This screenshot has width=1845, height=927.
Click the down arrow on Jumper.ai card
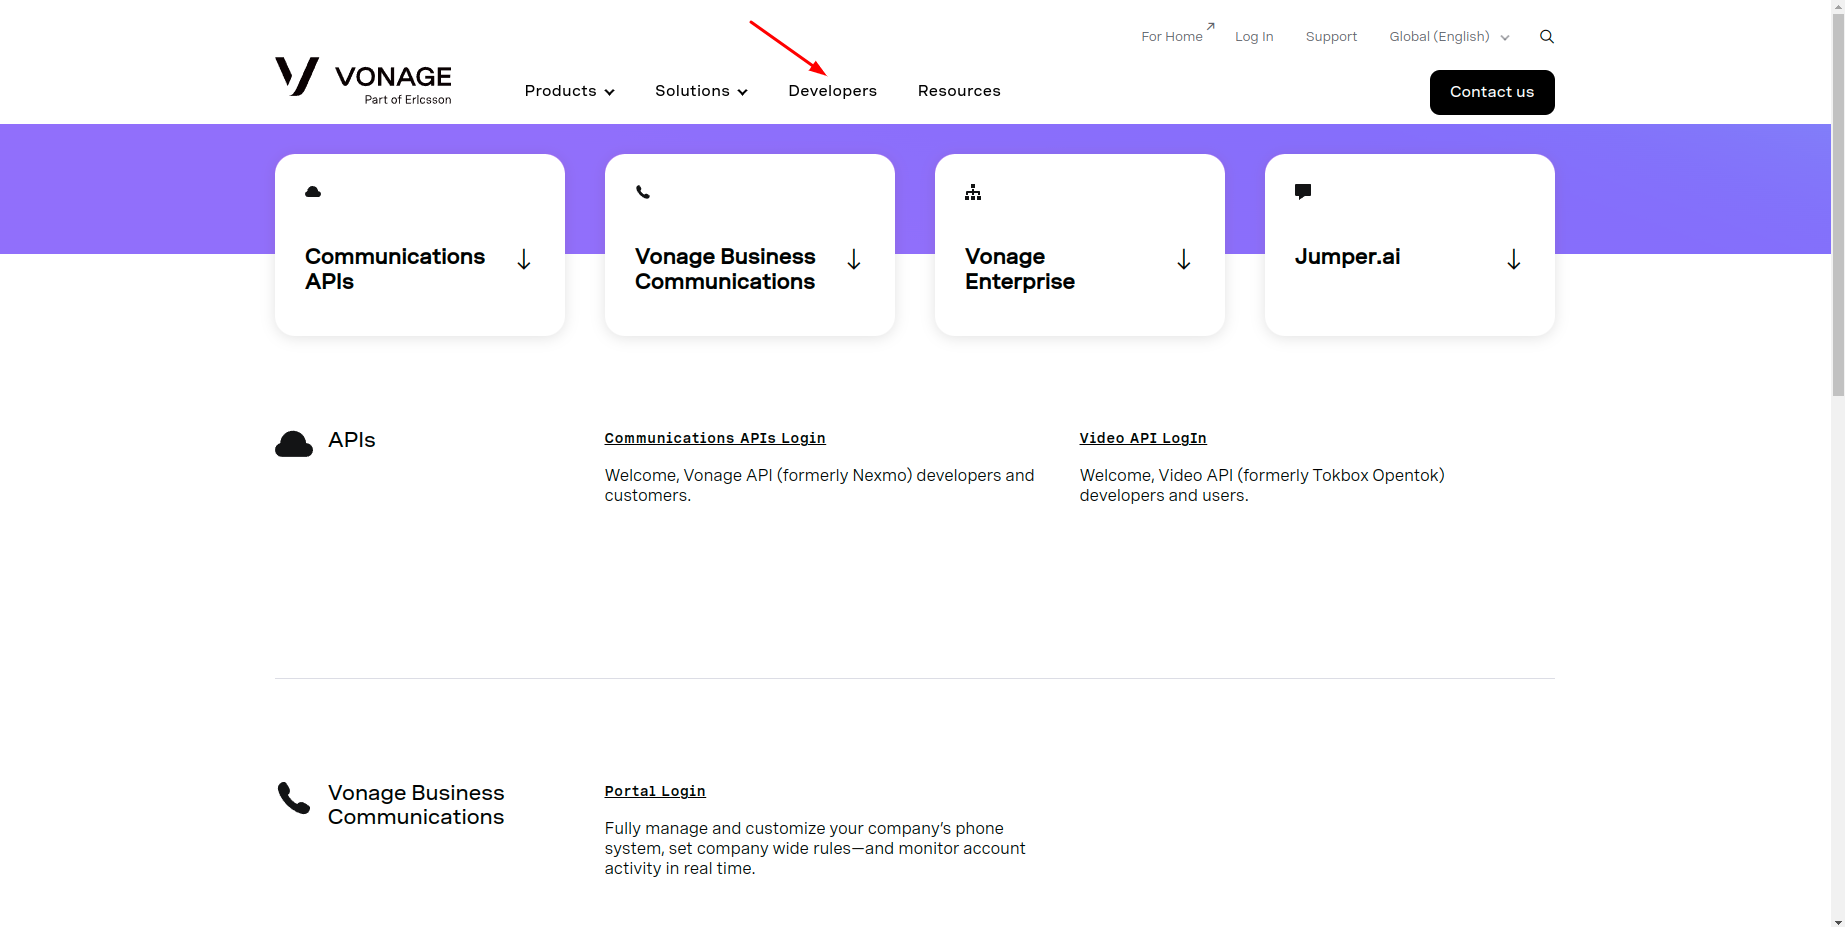(1513, 260)
